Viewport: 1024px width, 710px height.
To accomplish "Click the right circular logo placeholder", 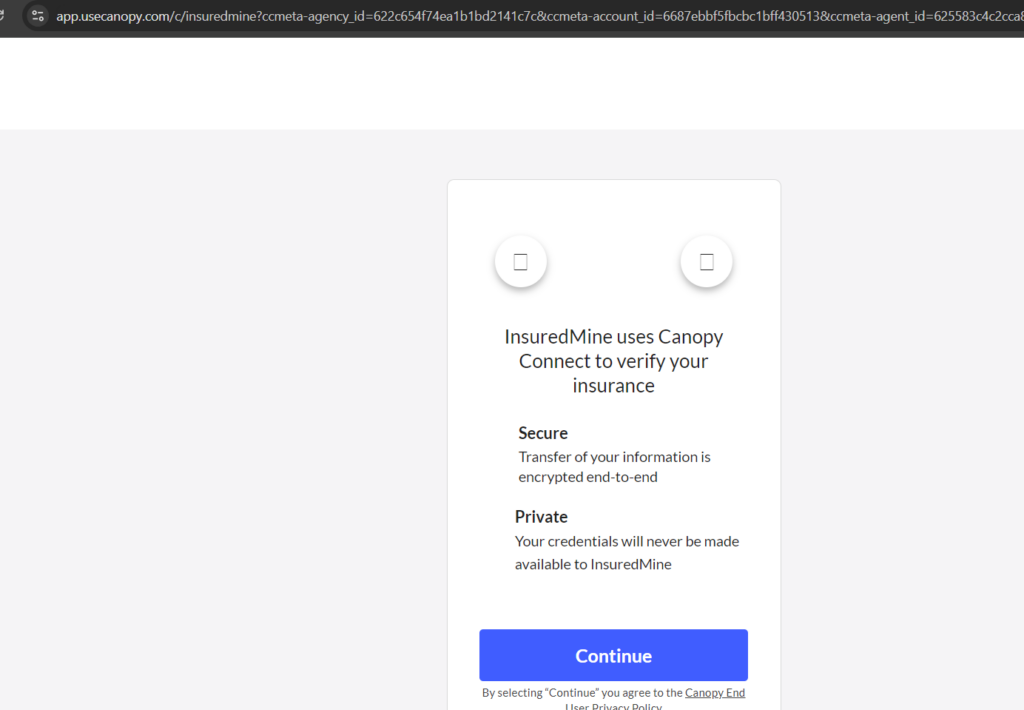I will click(707, 262).
